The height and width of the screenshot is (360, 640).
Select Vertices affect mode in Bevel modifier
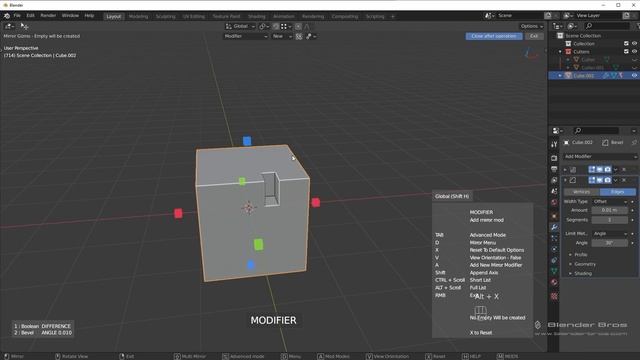click(x=582, y=192)
